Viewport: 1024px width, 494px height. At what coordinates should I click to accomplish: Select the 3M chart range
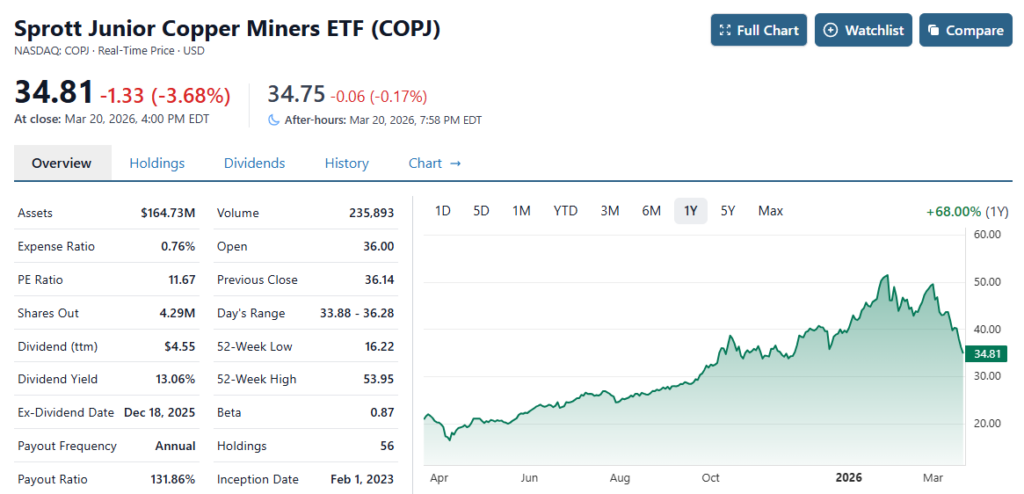coord(610,210)
